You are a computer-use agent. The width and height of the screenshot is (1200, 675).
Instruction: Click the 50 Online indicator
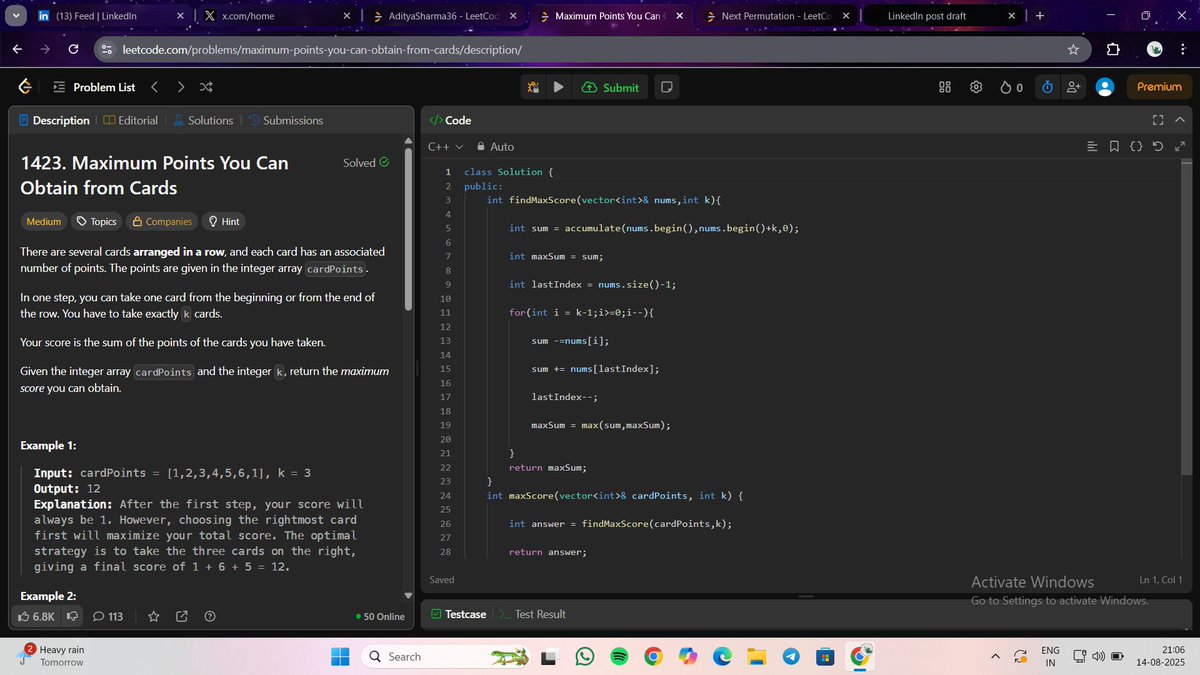tap(380, 617)
